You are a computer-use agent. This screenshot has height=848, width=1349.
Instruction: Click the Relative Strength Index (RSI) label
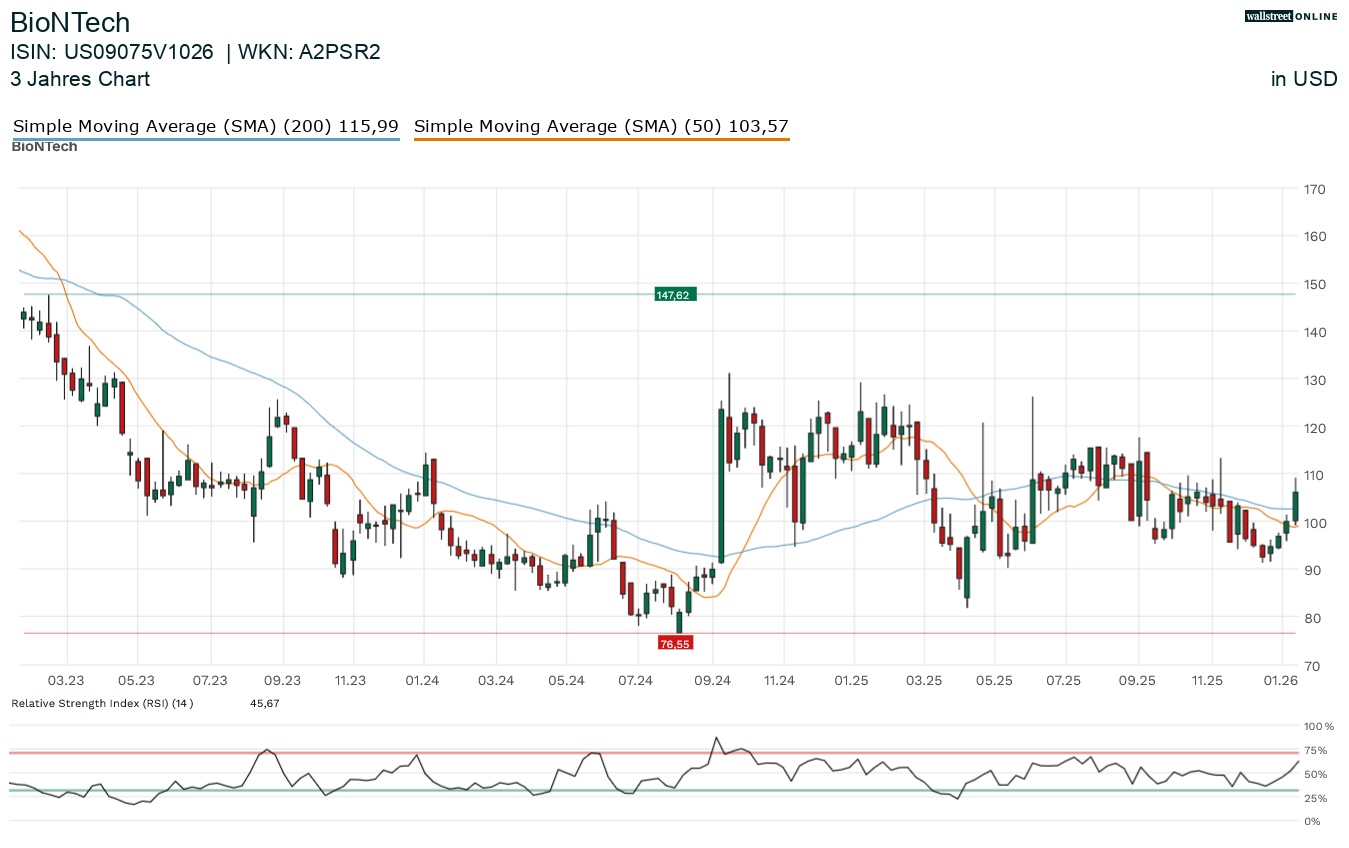click(x=102, y=703)
